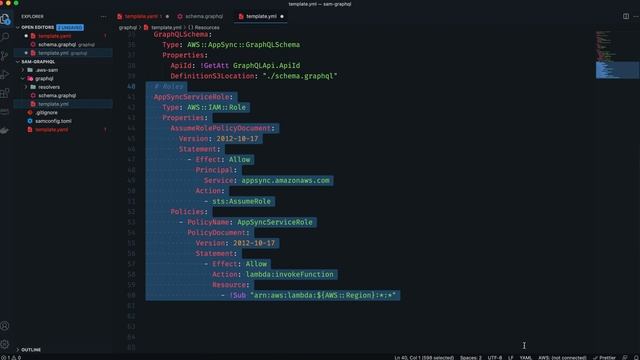Click the AppSyncServiceRole key on line 41
This screenshot has height=360, width=640.
point(191,97)
